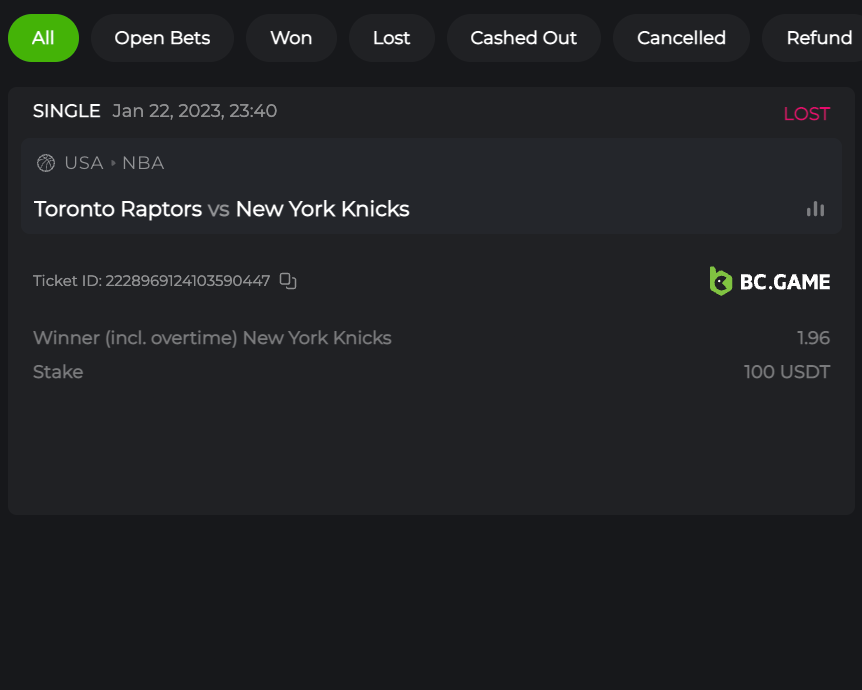Click the USA country breadcrumb

click(84, 163)
